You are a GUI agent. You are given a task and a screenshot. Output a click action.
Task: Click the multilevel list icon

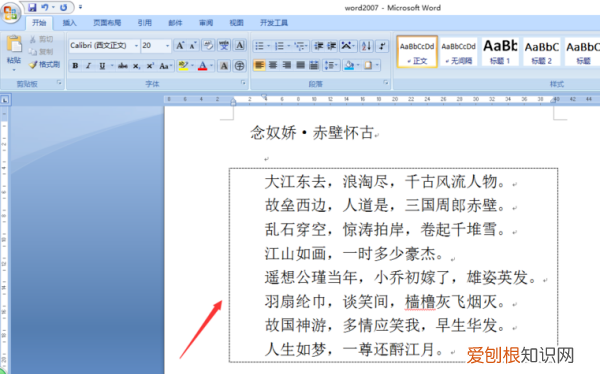(299, 46)
